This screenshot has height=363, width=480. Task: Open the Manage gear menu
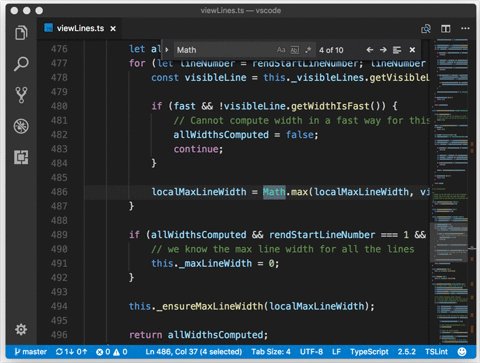tap(21, 329)
